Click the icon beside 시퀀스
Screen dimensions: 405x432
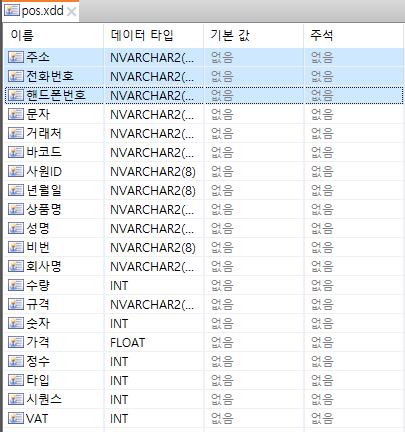click(16, 399)
